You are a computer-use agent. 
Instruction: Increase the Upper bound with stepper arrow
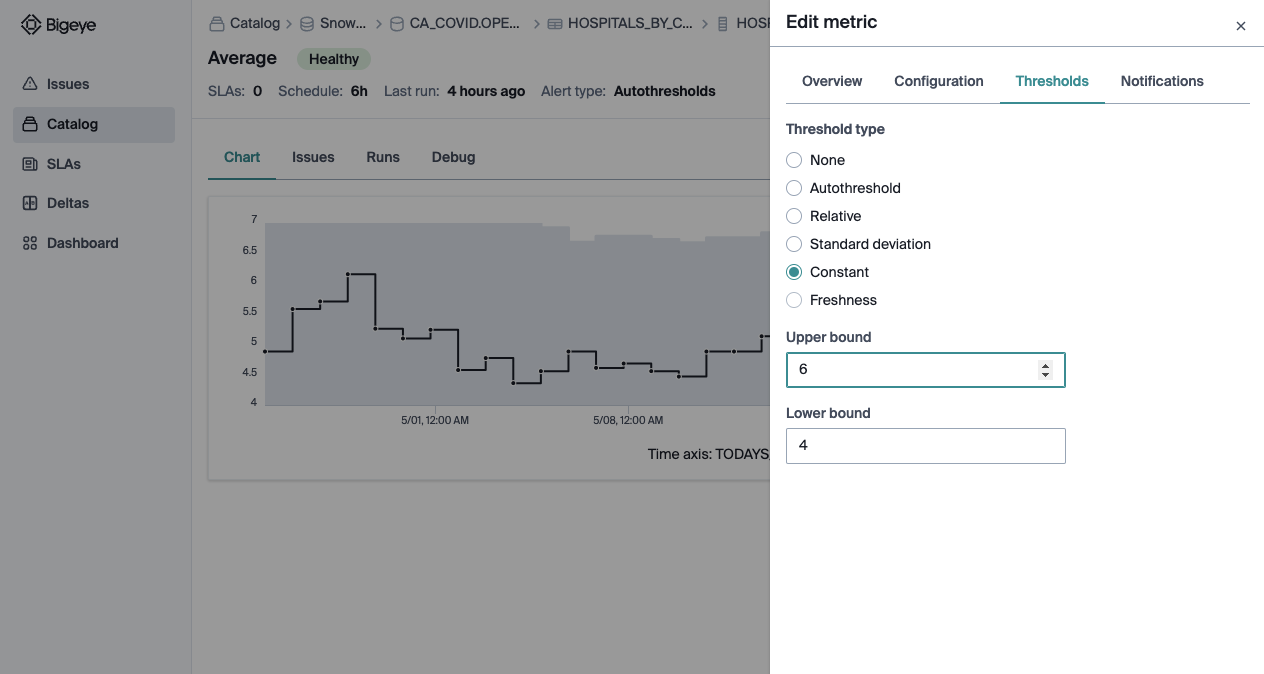pos(1045,366)
